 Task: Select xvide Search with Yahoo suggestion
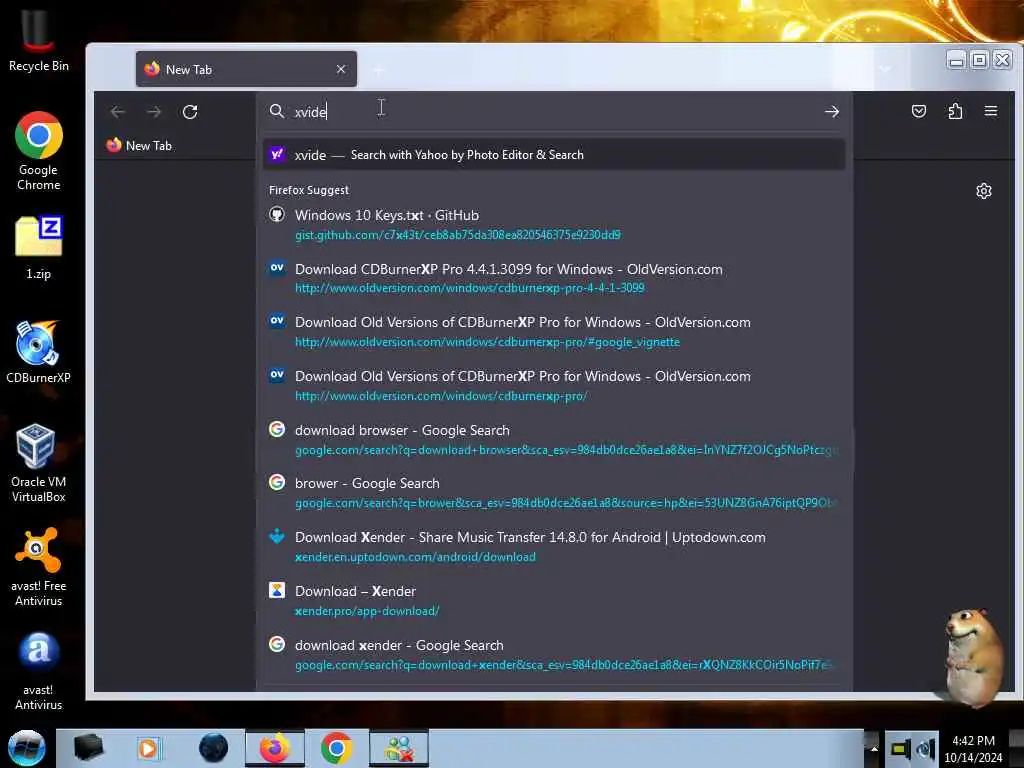(x=554, y=155)
